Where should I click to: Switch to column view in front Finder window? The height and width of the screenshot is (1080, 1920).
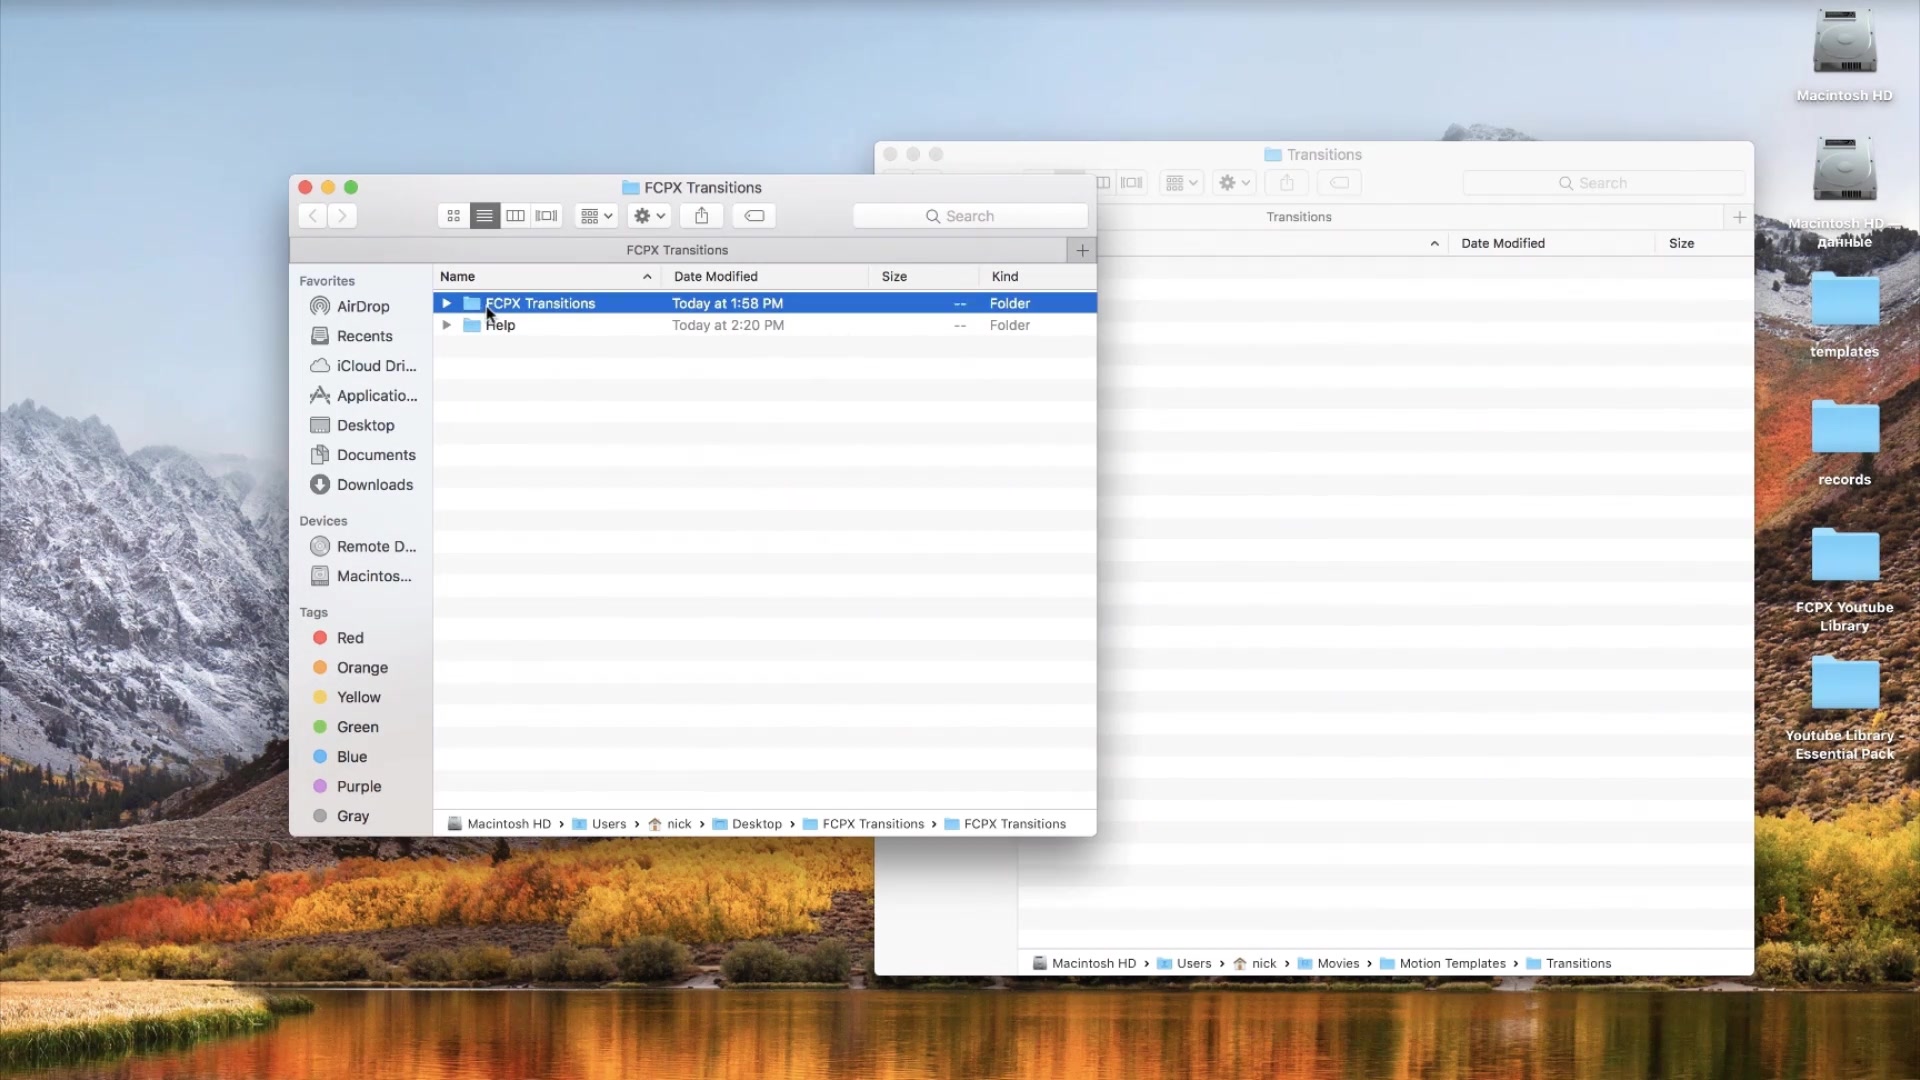point(515,215)
